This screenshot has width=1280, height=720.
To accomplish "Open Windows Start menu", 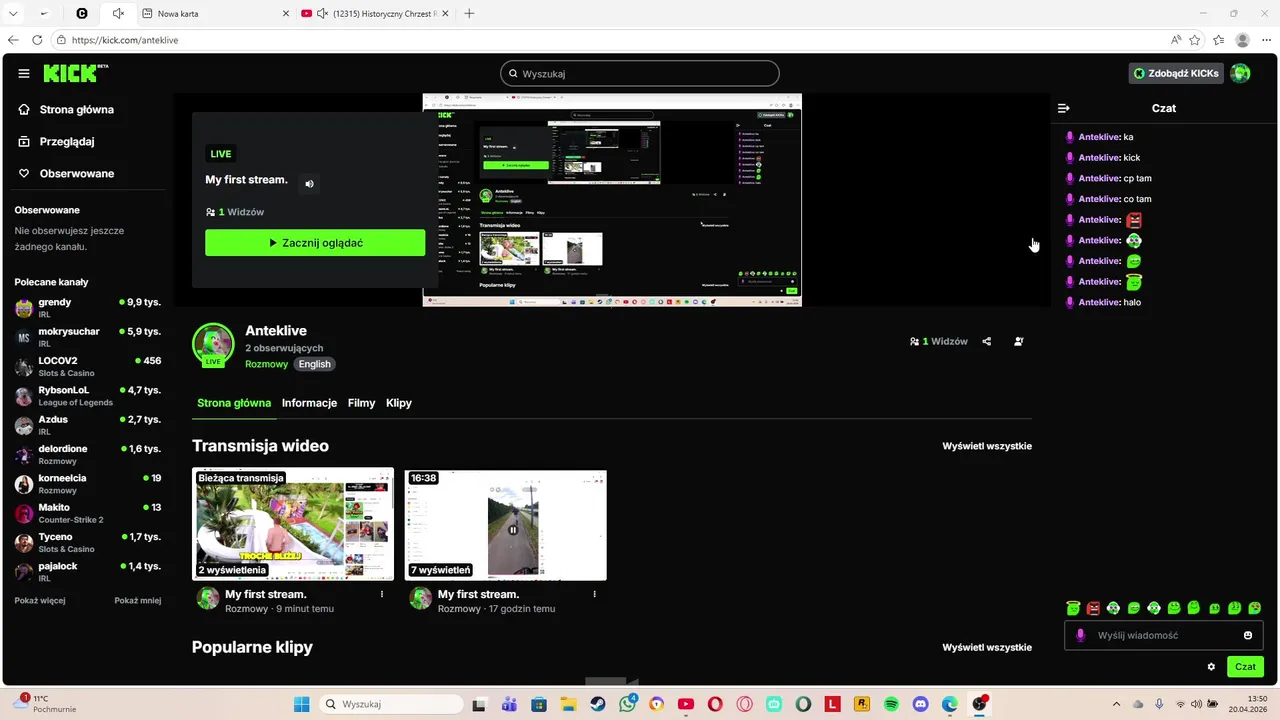I will pyautogui.click(x=301, y=704).
